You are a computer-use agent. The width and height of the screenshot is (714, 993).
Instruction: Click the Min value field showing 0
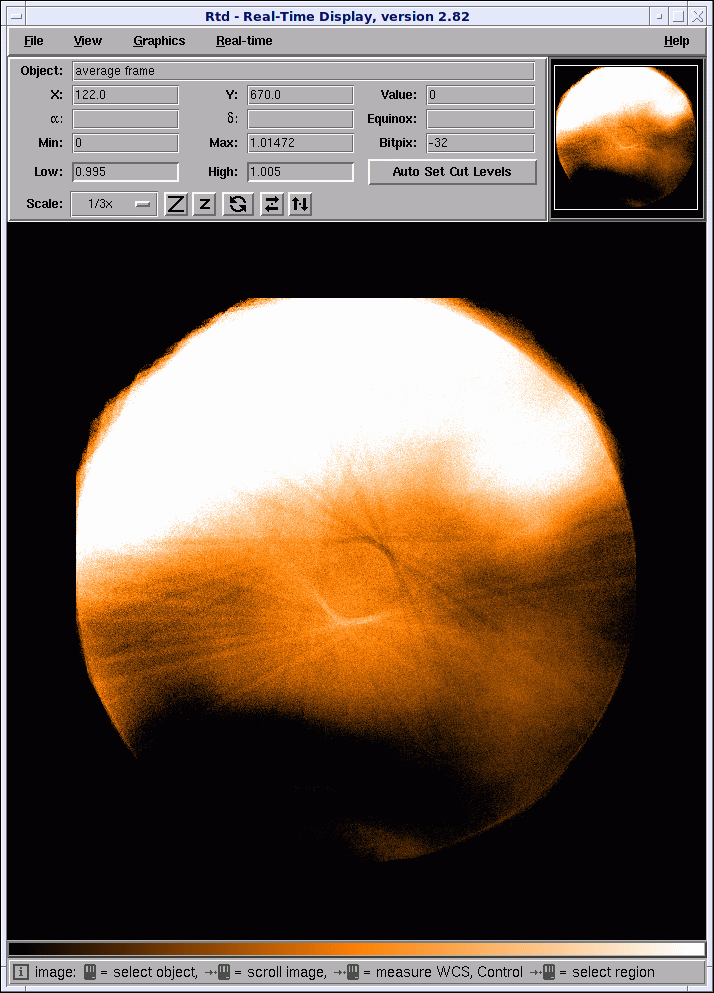point(125,143)
